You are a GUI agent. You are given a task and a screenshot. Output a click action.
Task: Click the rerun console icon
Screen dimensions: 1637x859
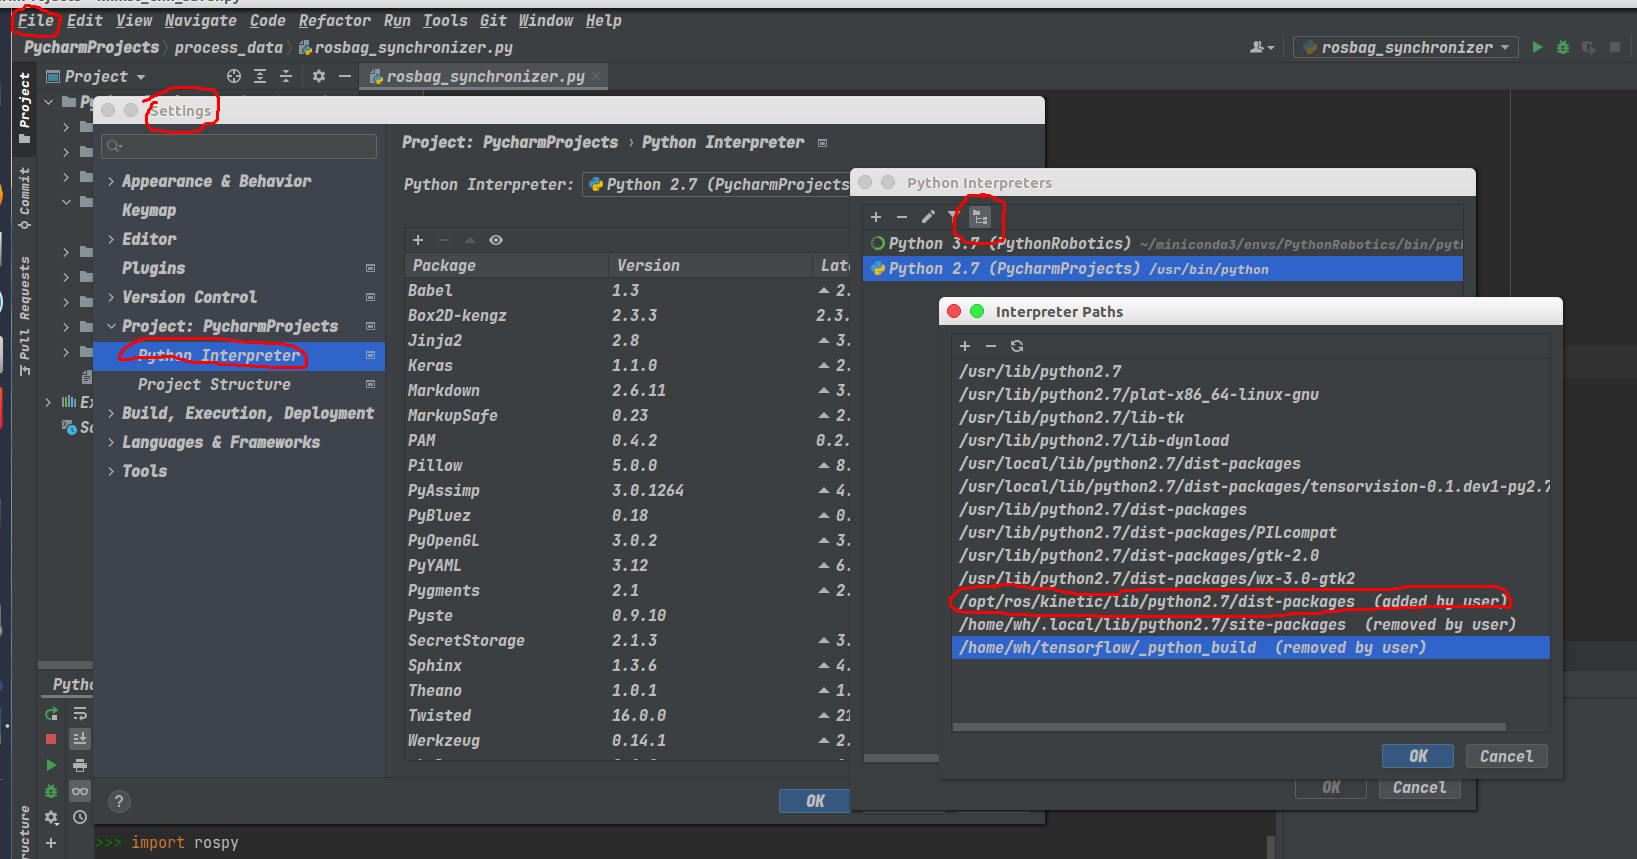pyautogui.click(x=51, y=714)
